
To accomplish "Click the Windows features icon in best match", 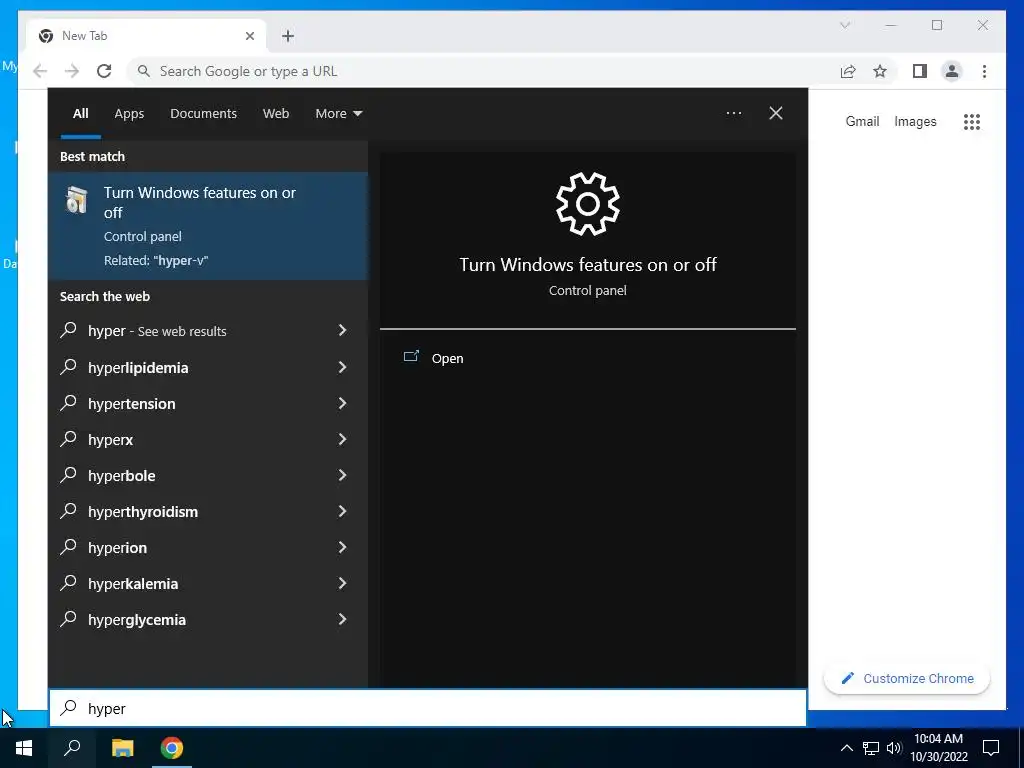I will click(76, 200).
